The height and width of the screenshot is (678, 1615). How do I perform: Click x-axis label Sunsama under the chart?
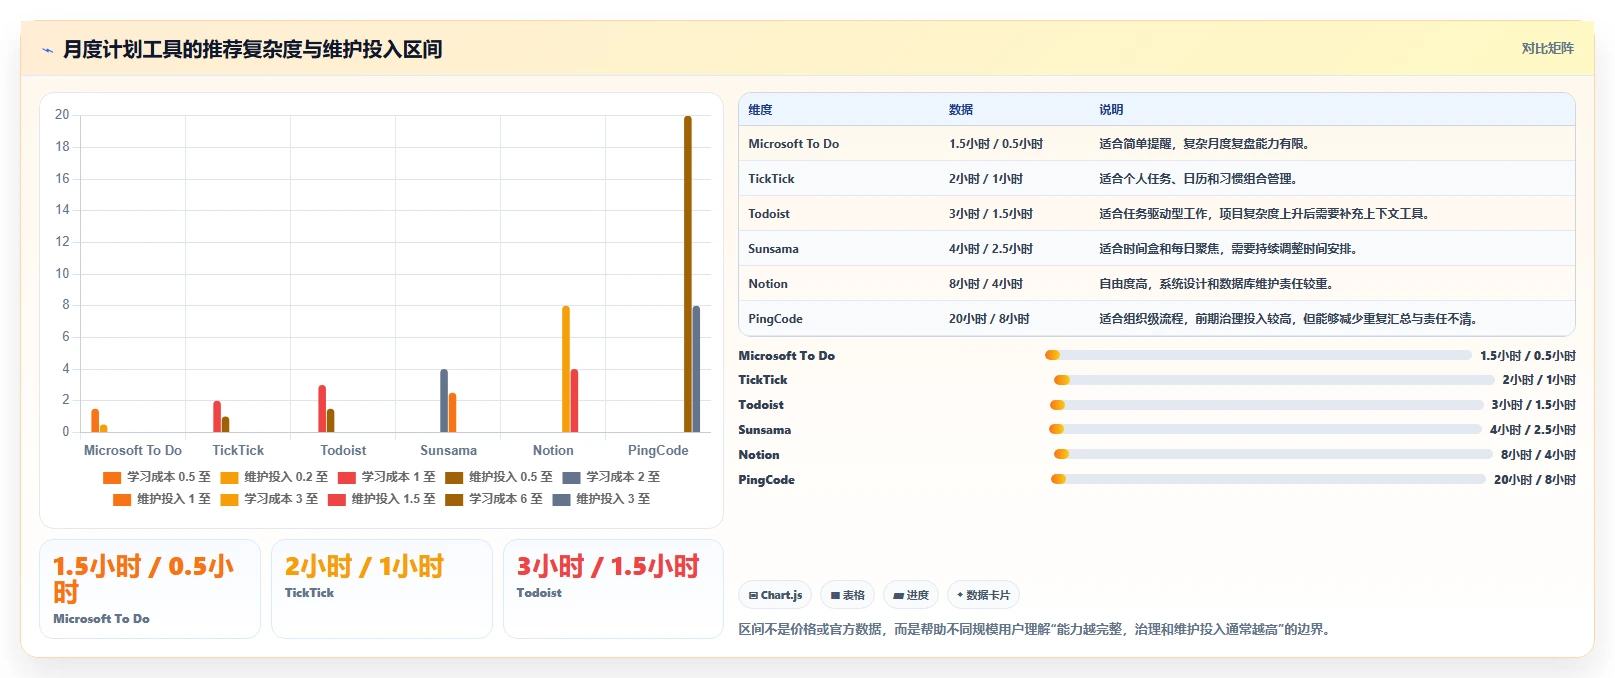(x=448, y=451)
